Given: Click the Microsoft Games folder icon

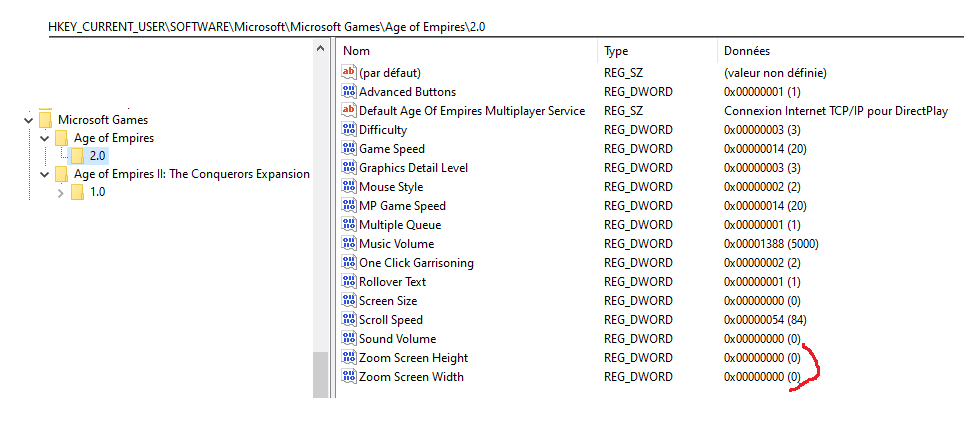Looking at the screenshot, I should 45,119.
